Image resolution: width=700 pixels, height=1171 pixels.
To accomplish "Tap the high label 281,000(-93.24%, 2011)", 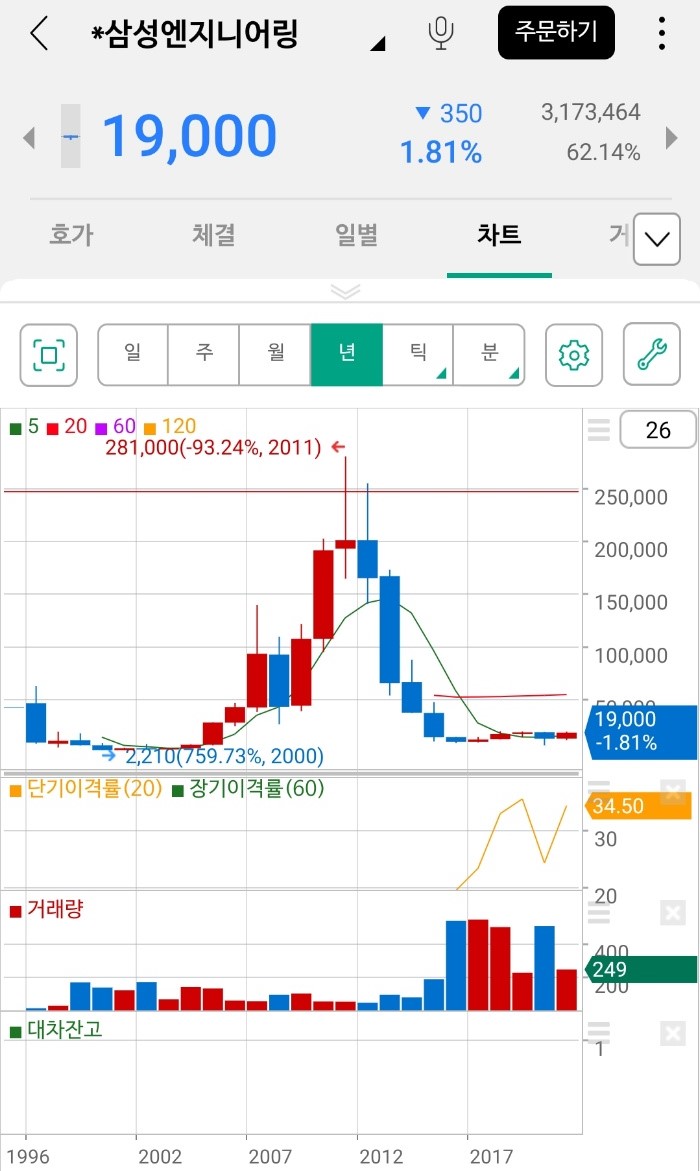I will (x=214, y=447).
